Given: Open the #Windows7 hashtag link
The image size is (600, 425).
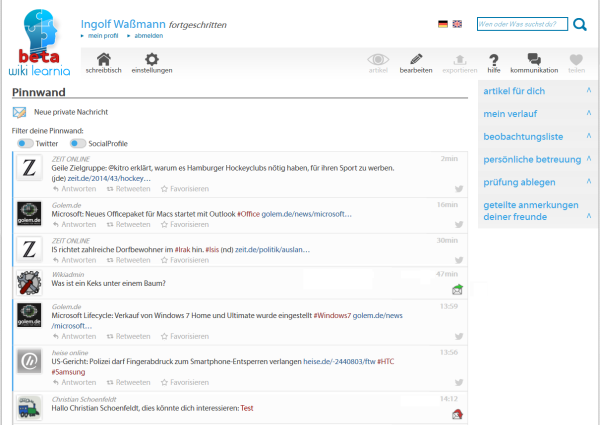Looking at the screenshot, I should point(332,316).
